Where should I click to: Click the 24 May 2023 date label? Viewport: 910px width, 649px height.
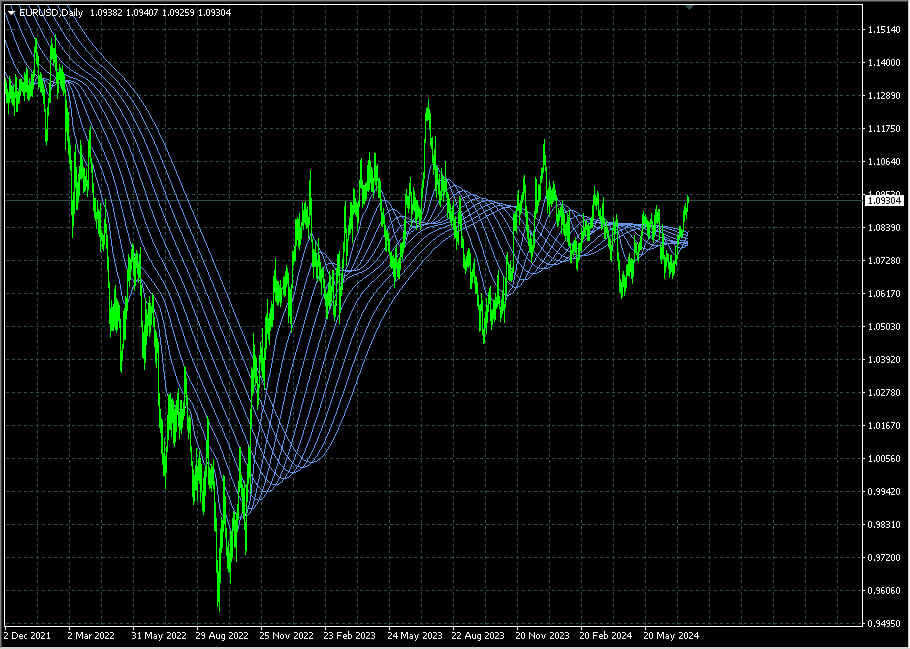click(414, 636)
